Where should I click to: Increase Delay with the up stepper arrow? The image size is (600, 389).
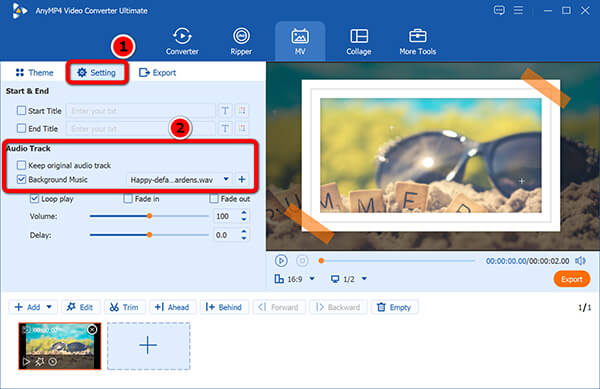point(244,231)
